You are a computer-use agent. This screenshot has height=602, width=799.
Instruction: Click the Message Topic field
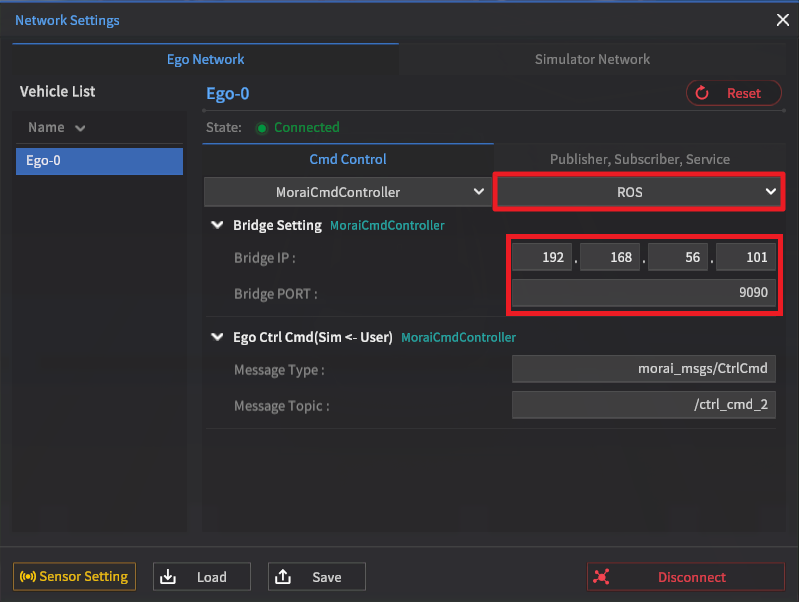pos(643,405)
